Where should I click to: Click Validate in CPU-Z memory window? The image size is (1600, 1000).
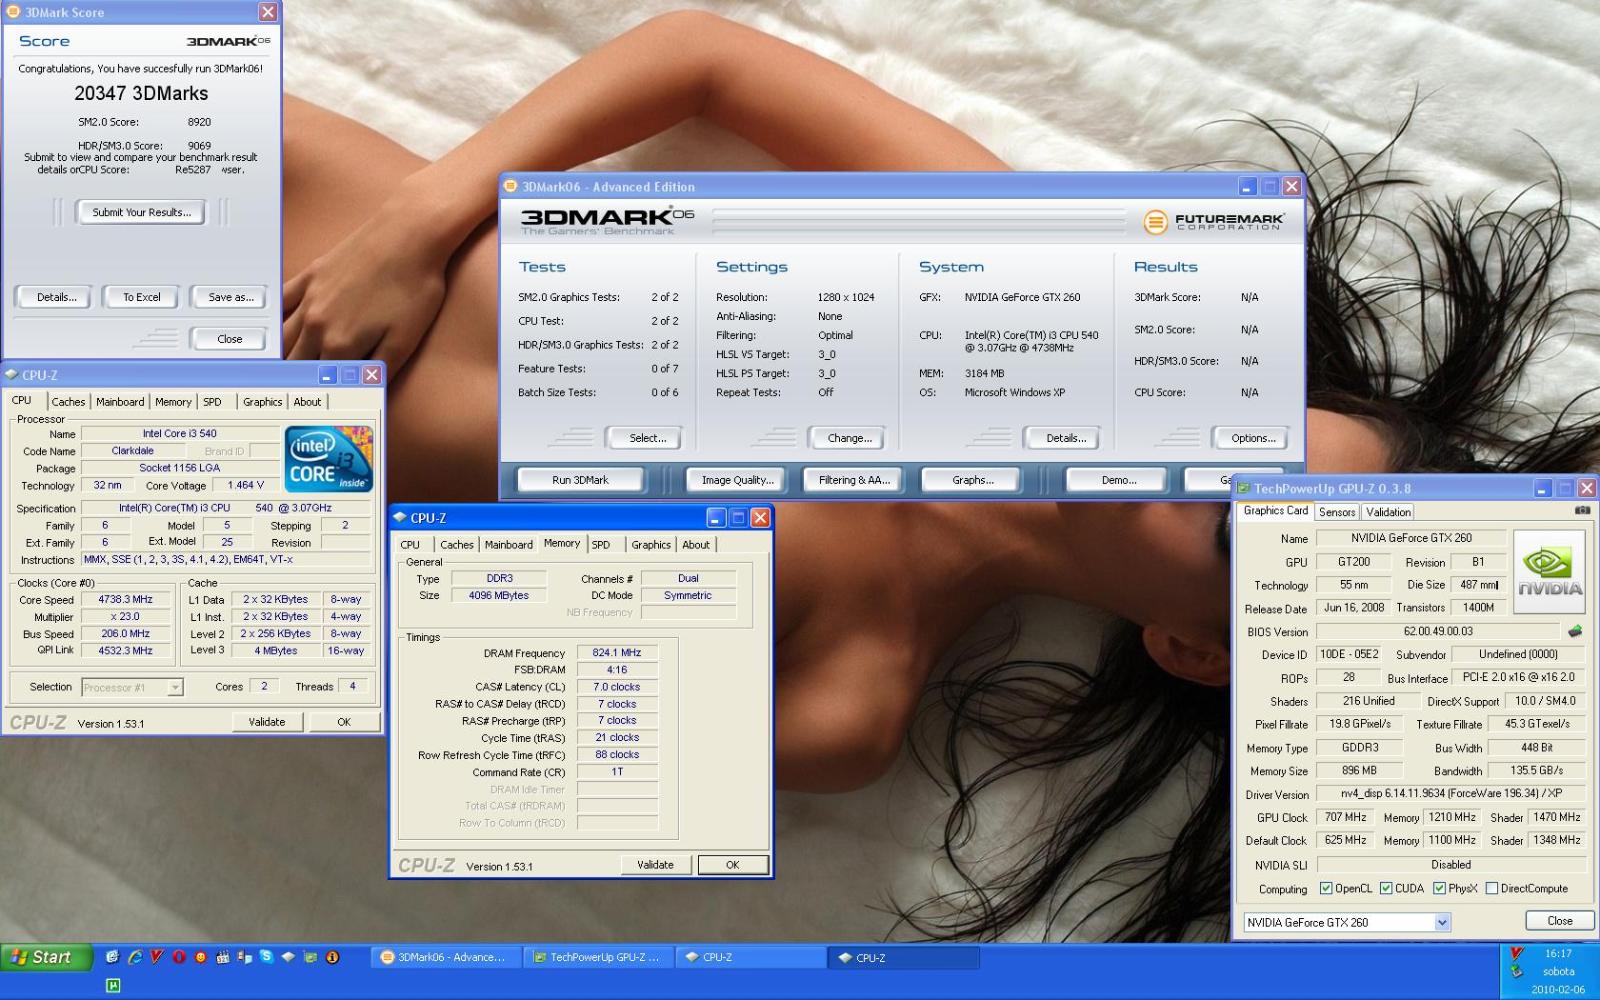[655, 865]
